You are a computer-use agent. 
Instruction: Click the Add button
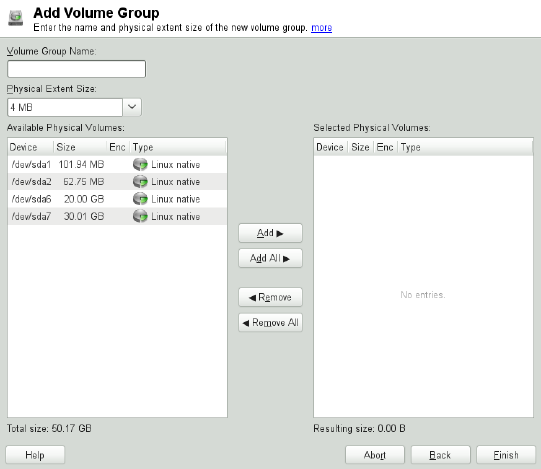click(x=270, y=233)
